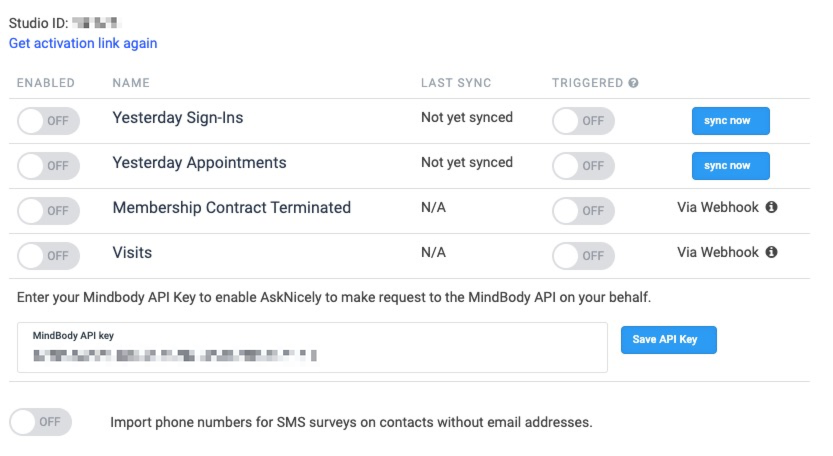This screenshot has width=833, height=456.
Task: Click the Visits row name
Action: click(132, 253)
